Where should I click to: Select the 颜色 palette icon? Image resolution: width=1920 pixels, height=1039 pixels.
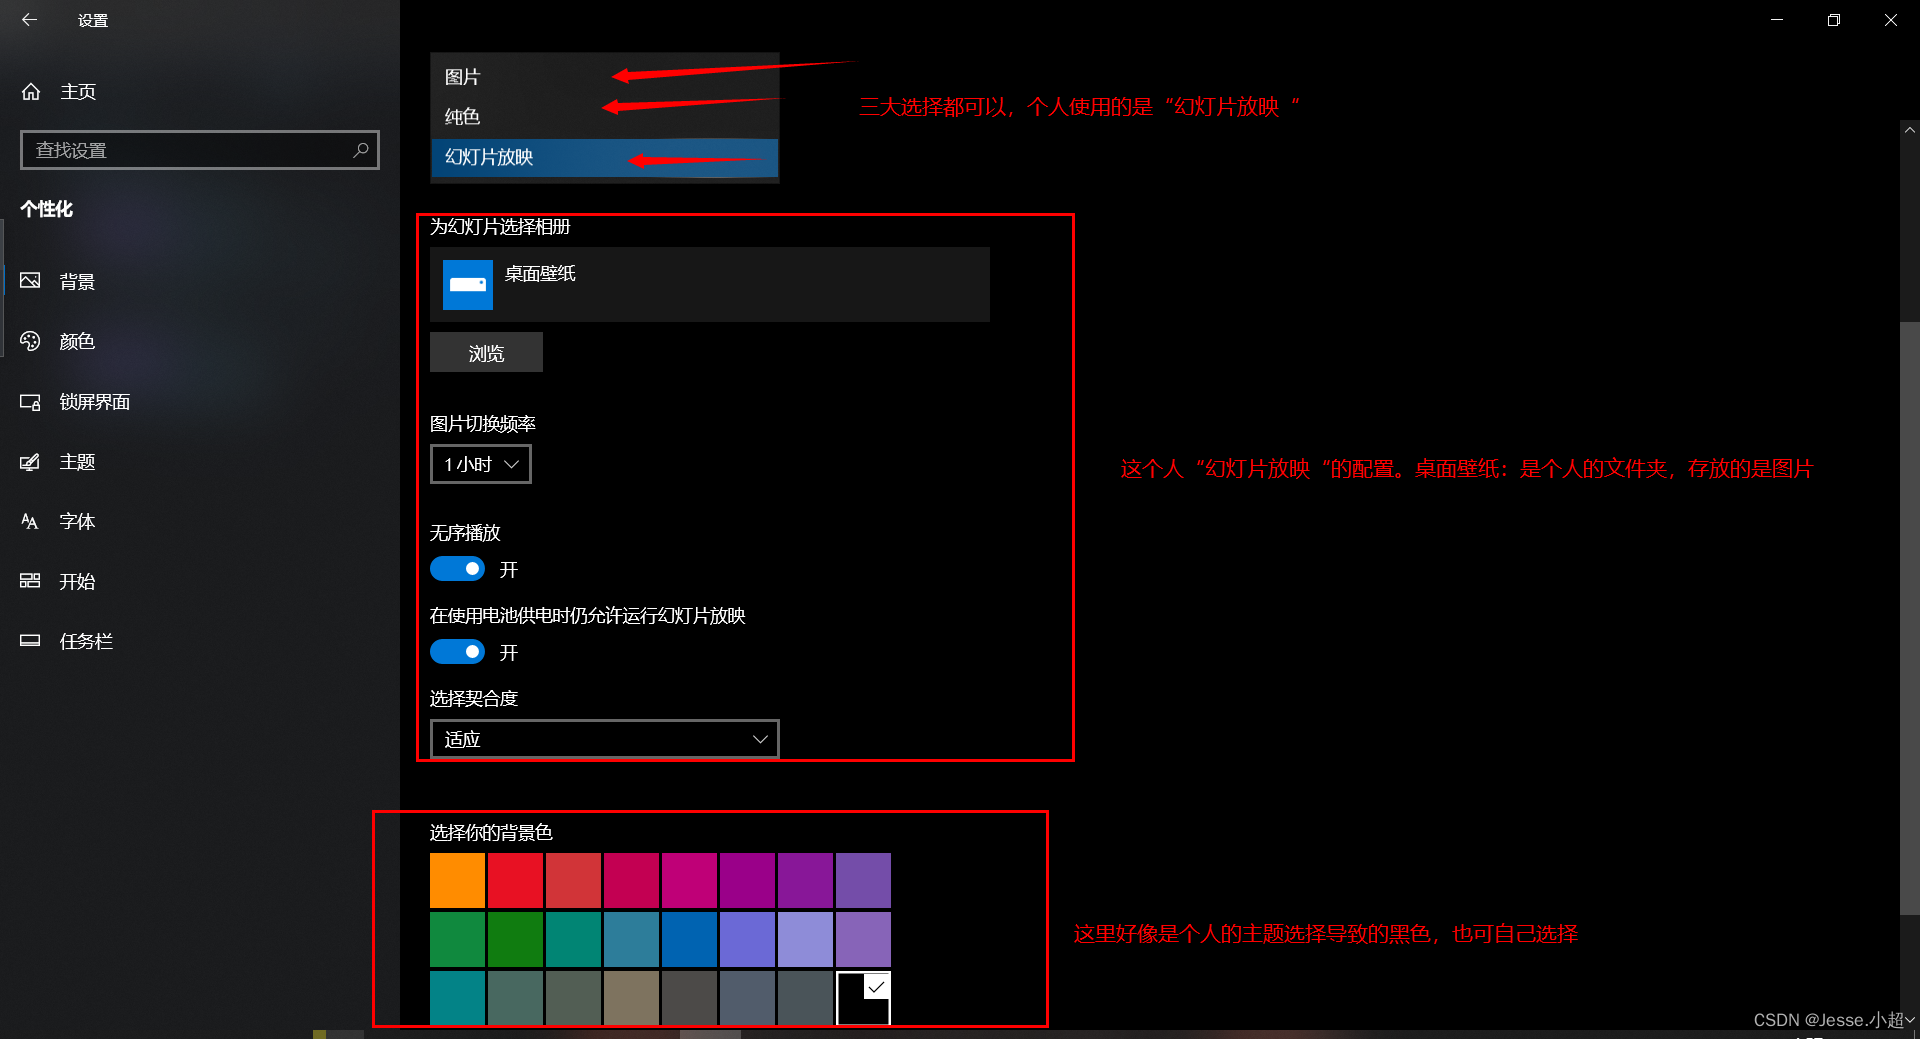coord(30,341)
